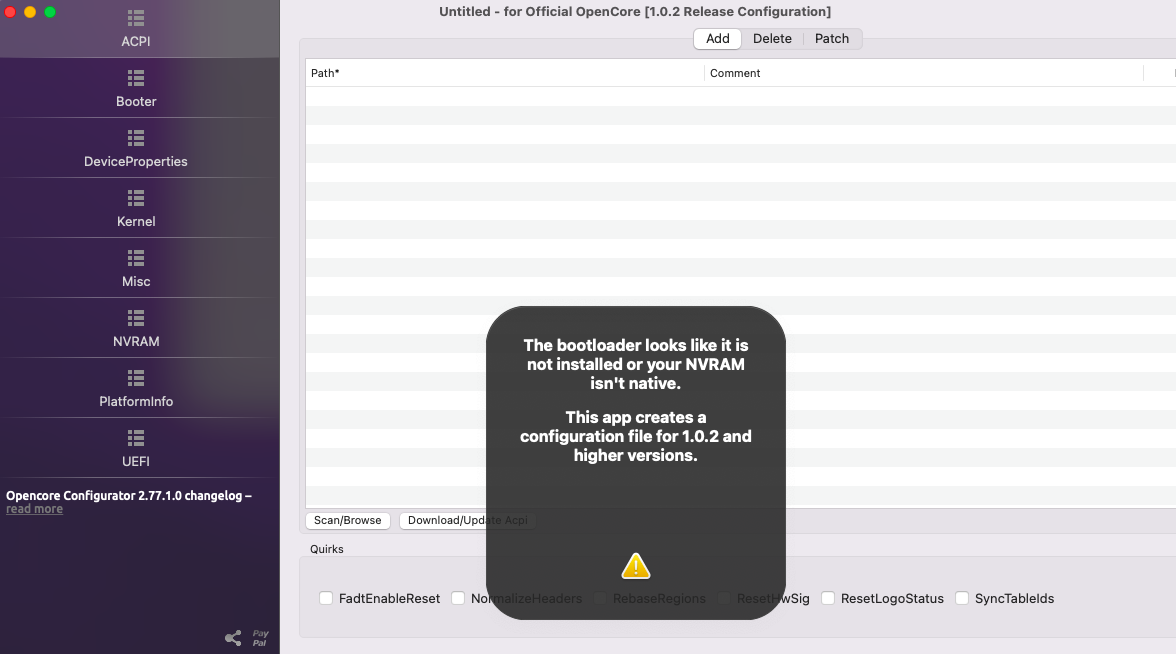Switch to the Delete tab
Screen dimensions: 1176x654
click(772, 39)
